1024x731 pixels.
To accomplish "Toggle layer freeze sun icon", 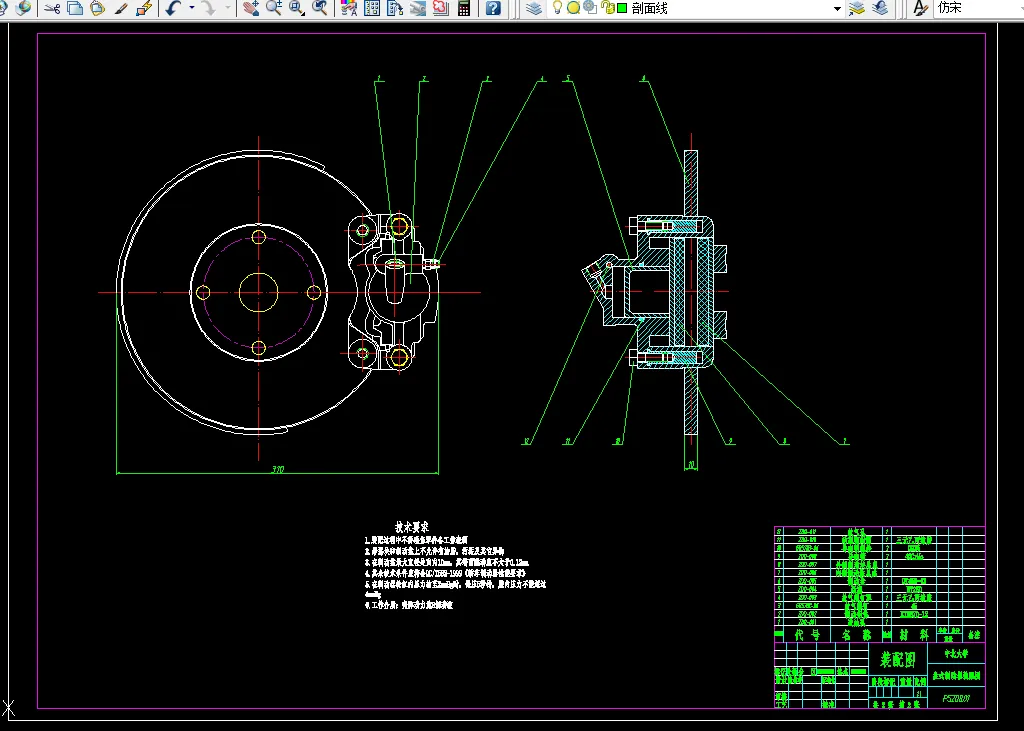I will (574, 8).
